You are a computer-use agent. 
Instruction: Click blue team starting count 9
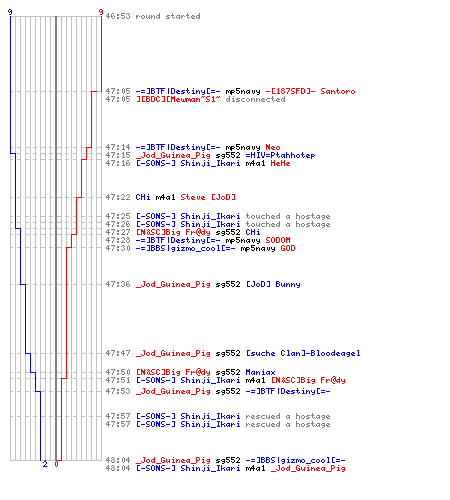click(10, 12)
